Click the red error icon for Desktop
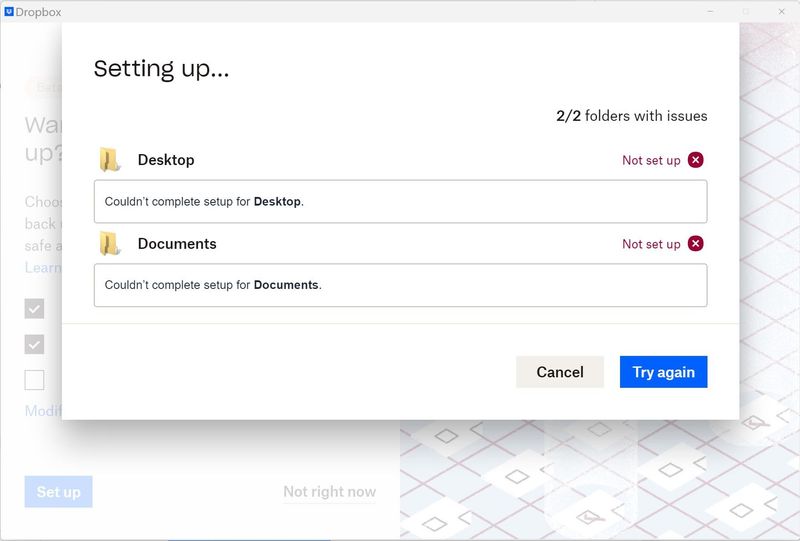The height and width of the screenshot is (541, 800). click(696, 160)
